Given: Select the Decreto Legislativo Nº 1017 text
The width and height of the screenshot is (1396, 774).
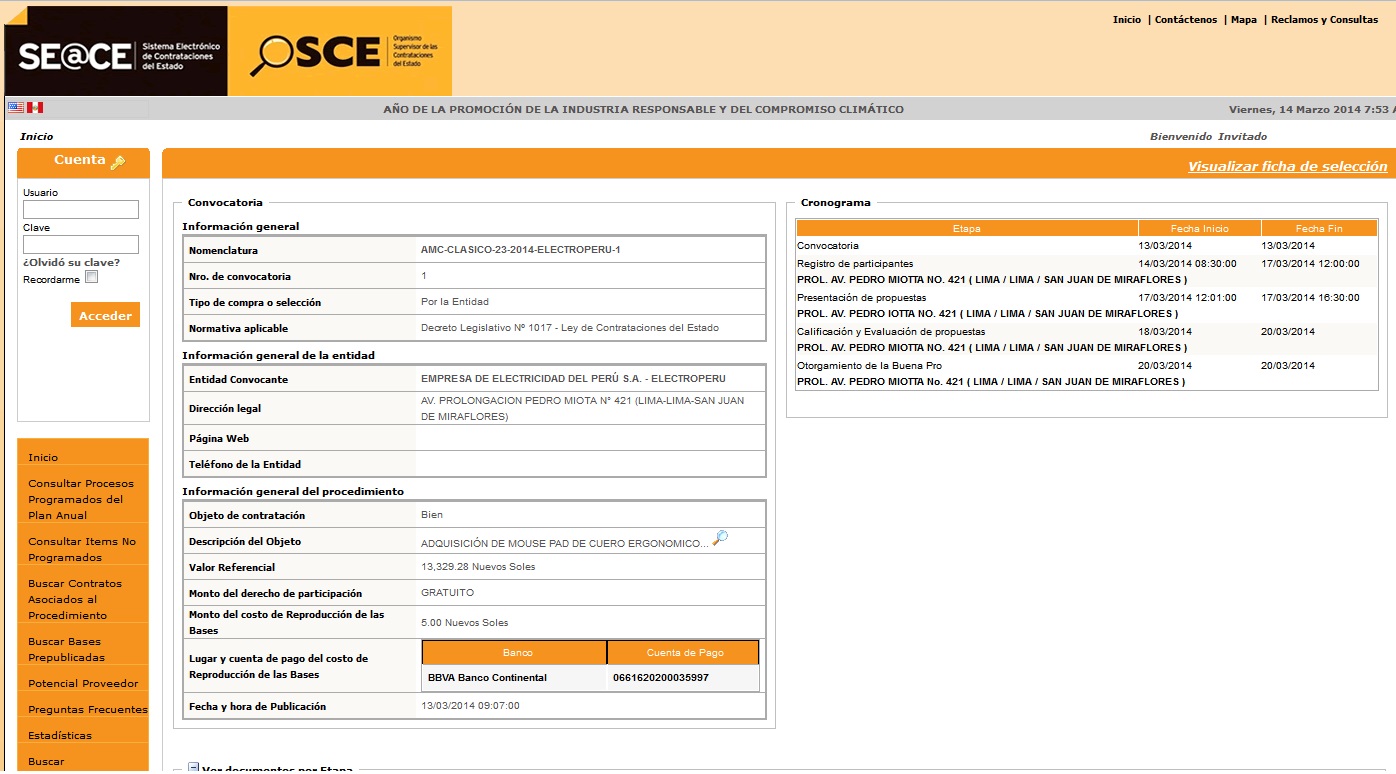Looking at the screenshot, I should [x=569, y=328].
